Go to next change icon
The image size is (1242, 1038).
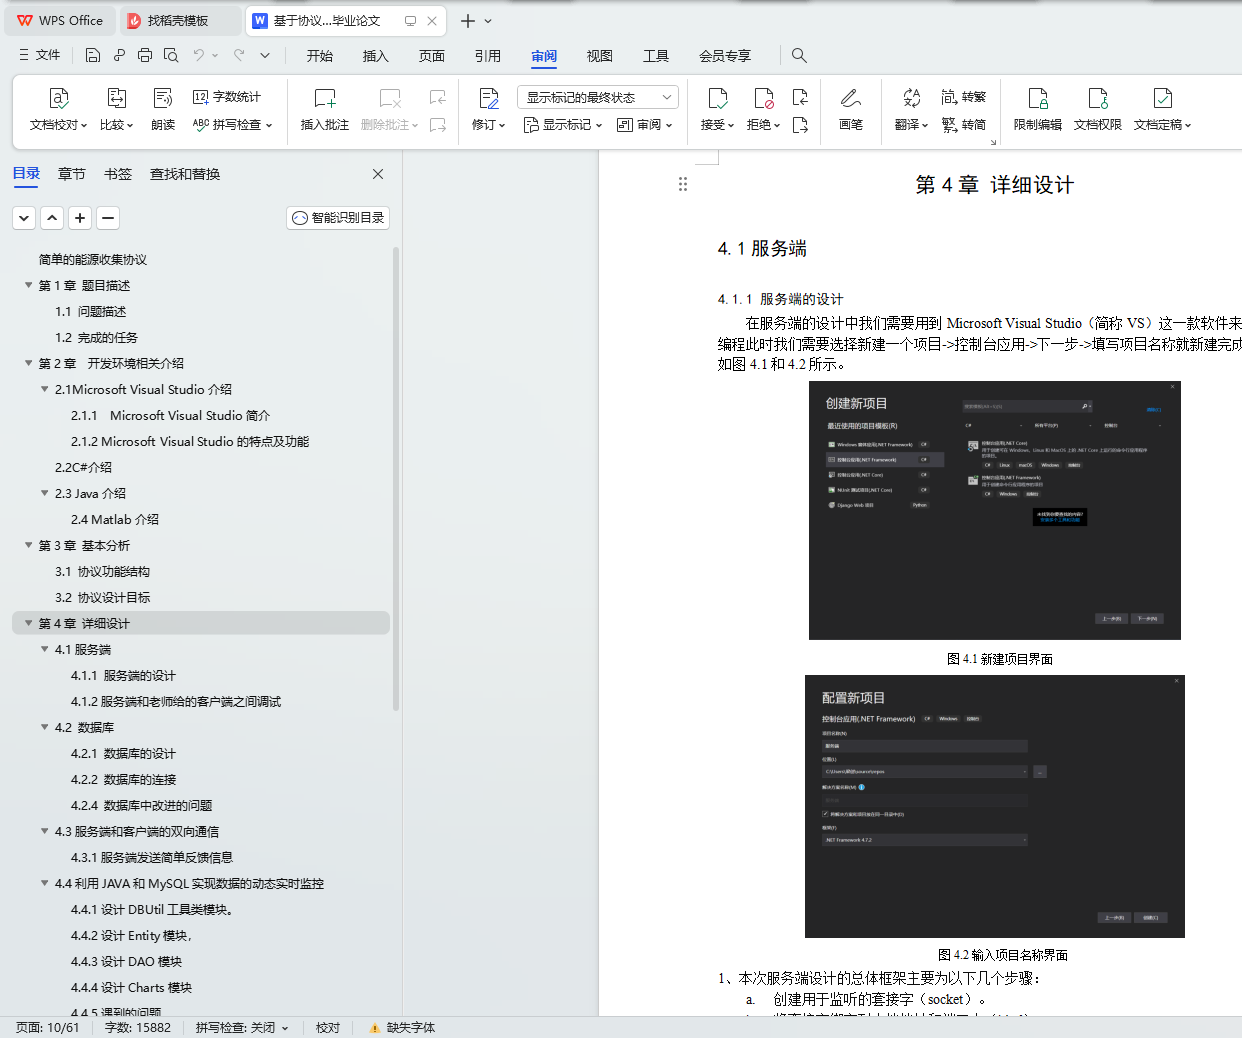click(800, 125)
